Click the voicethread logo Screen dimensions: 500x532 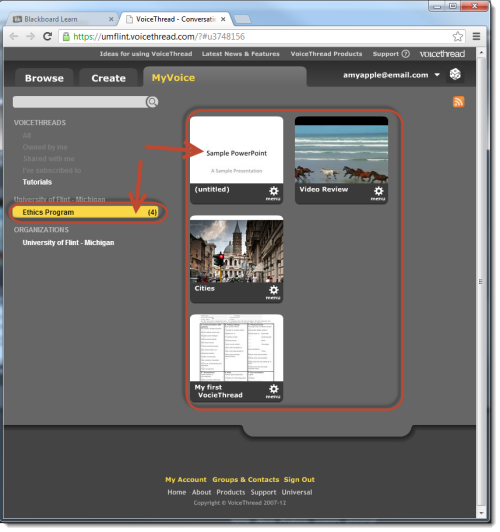[442, 54]
